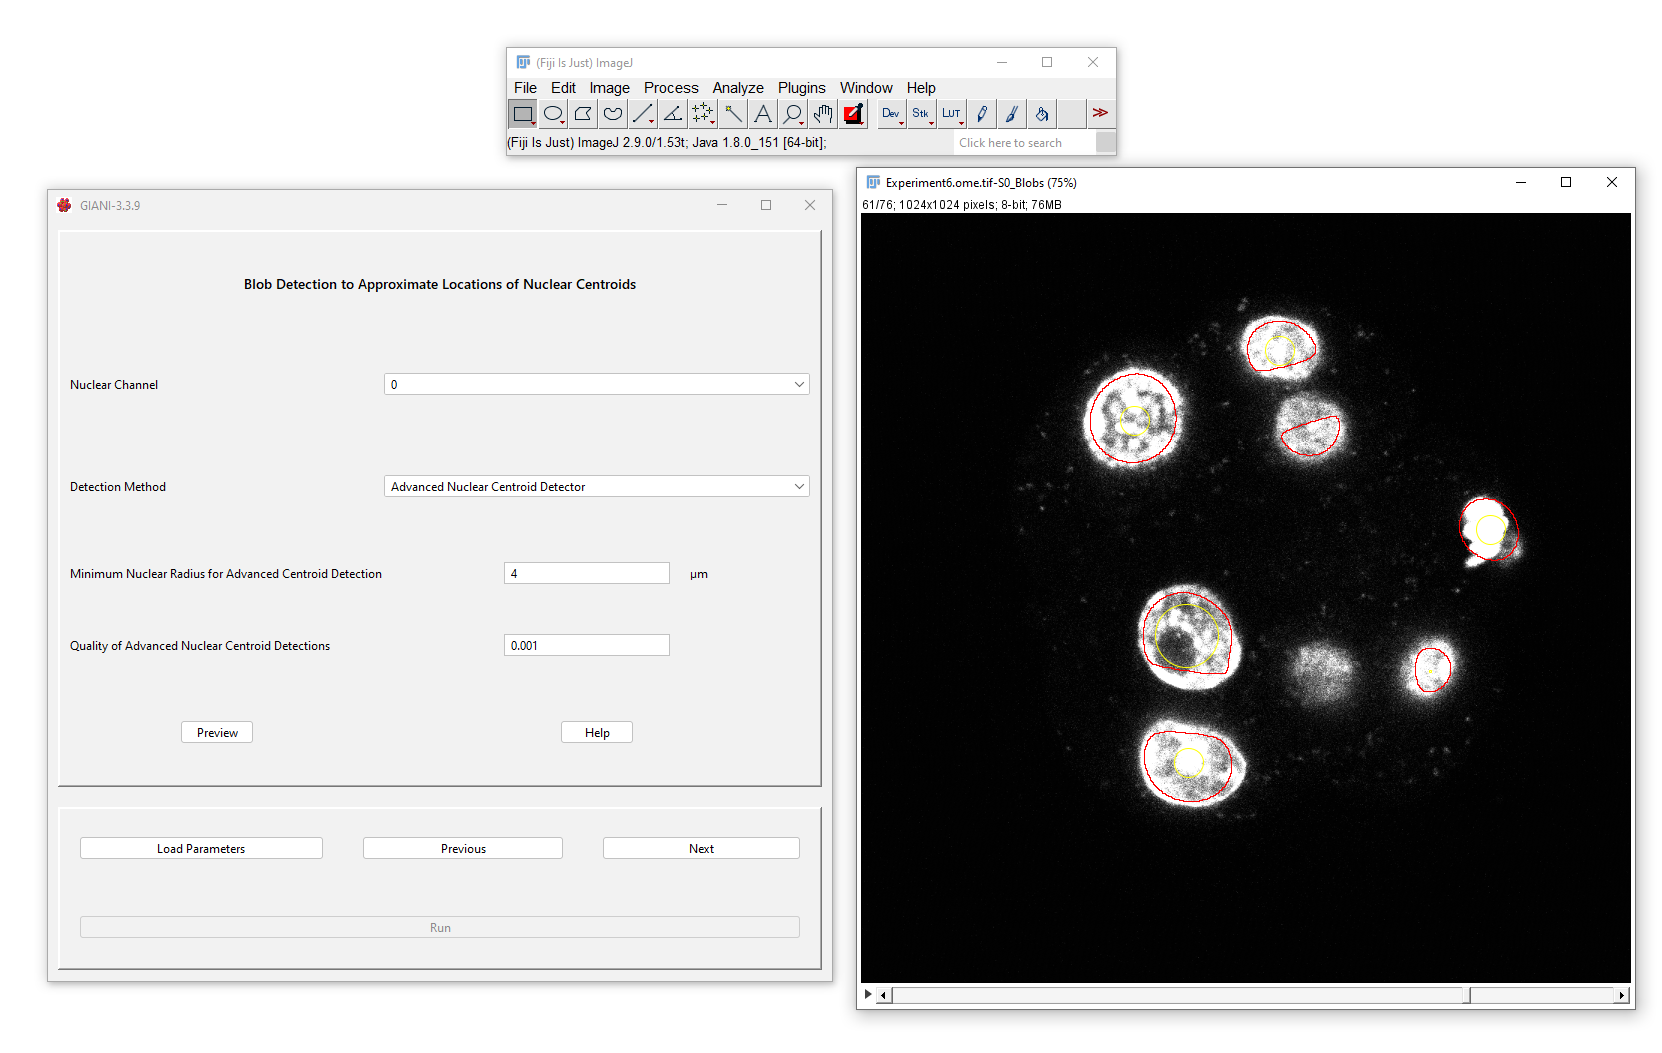
Task: Open the Stk stacks menu tool
Action: [921, 114]
